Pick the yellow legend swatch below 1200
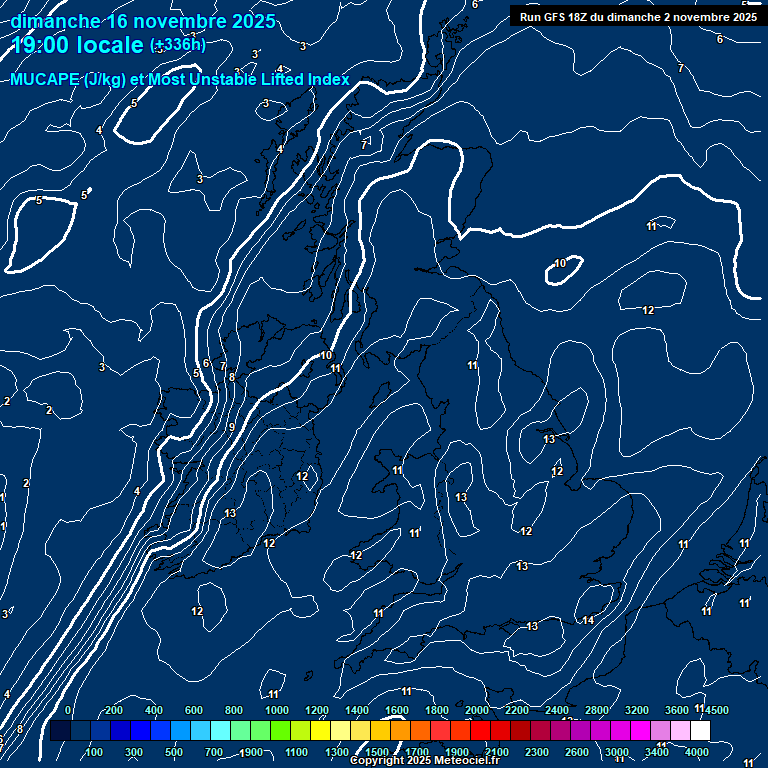This screenshot has height=768, width=768. tap(320, 732)
